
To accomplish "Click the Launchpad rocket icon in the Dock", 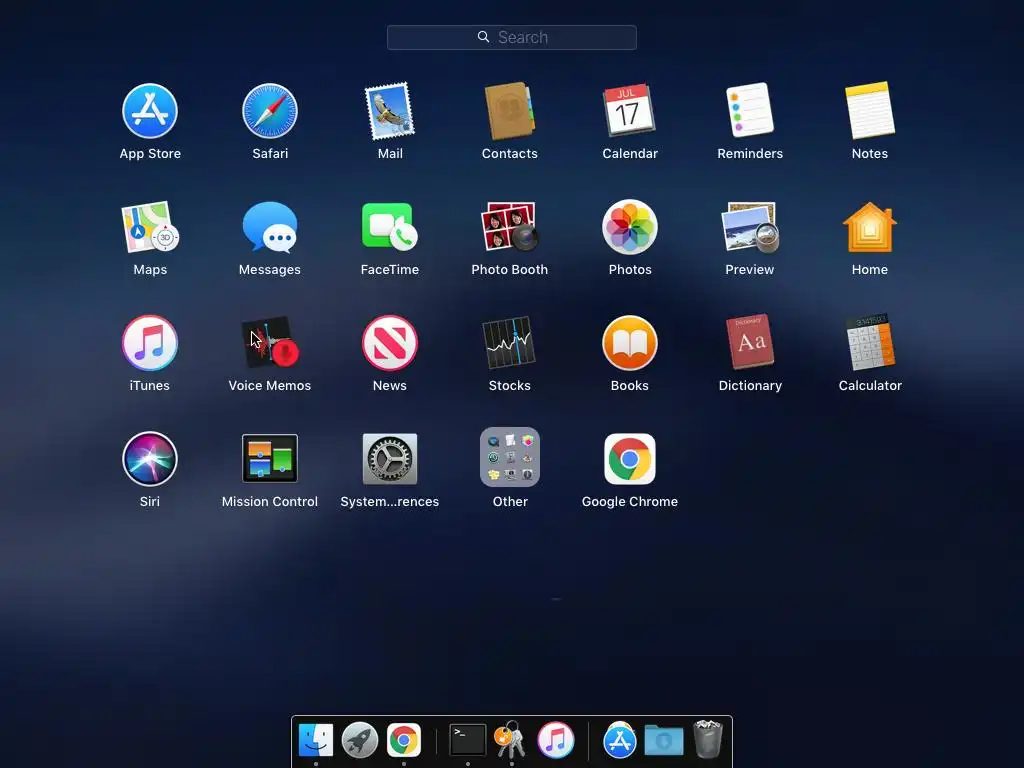I will coord(360,740).
